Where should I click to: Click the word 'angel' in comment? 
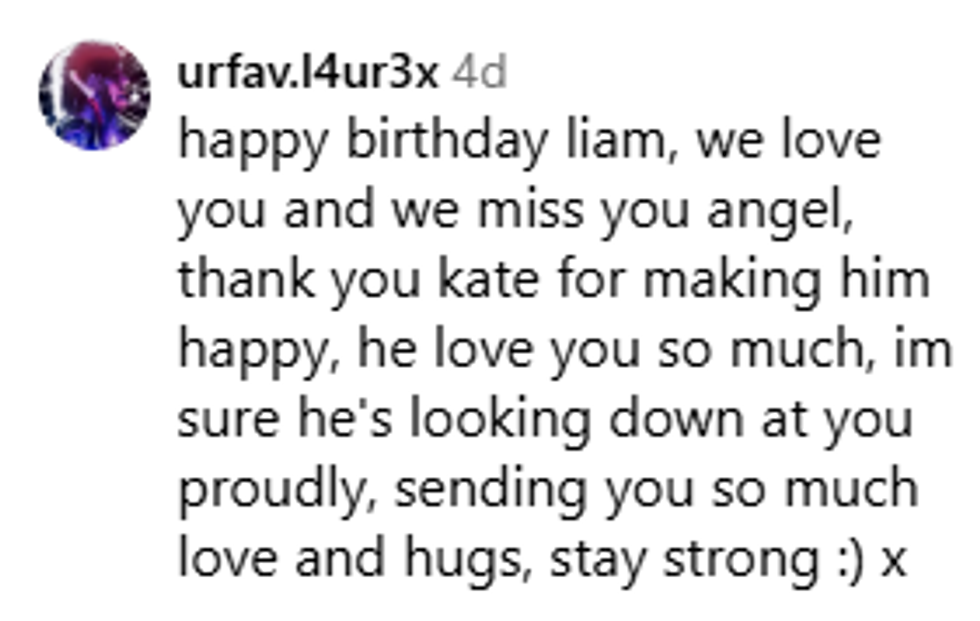tap(779, 212)
